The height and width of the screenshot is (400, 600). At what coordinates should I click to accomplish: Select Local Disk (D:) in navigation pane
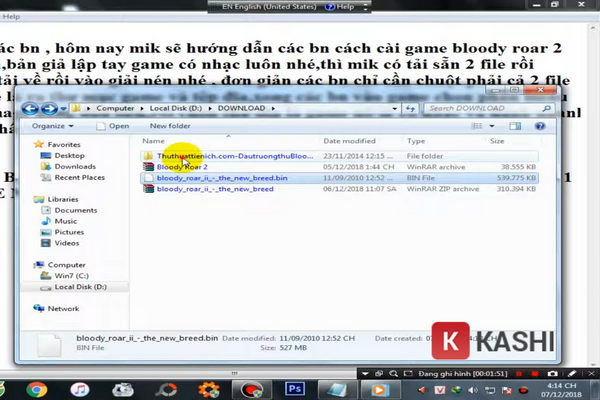tap(80, 287)
